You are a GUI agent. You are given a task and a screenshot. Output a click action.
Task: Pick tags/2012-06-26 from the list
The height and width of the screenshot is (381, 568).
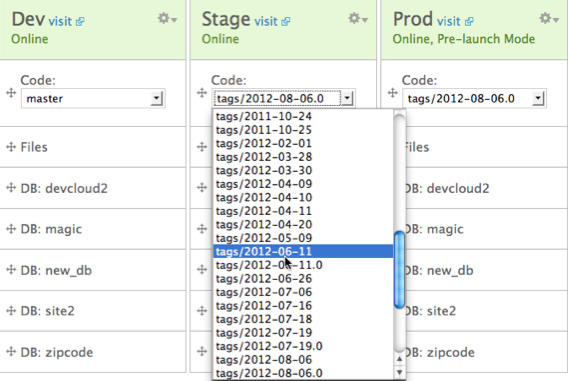coord(303,279)
